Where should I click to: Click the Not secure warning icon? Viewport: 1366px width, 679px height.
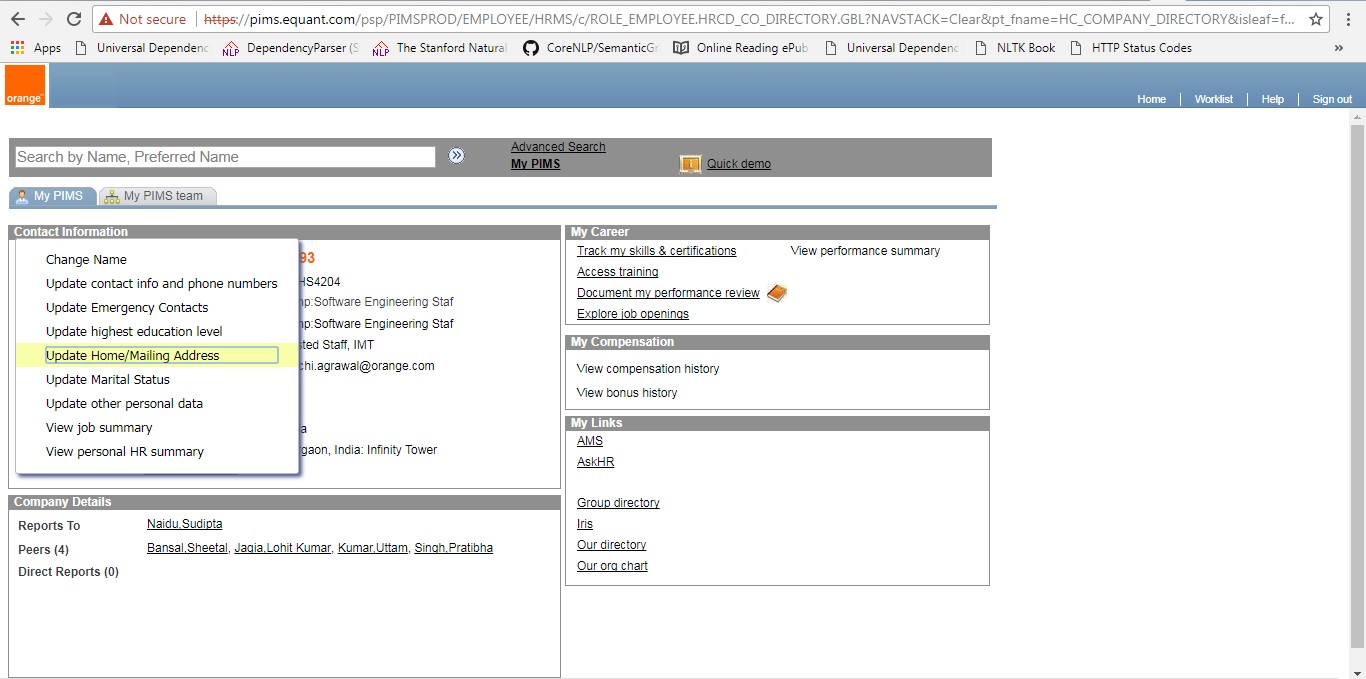pos(105,19)
